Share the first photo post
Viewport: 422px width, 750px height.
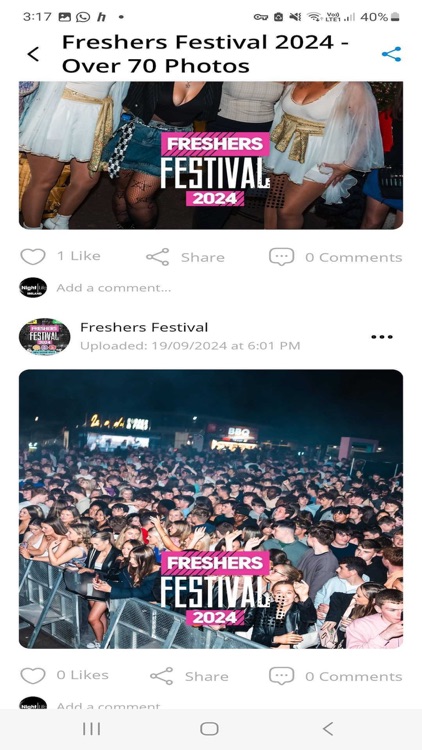pyautogui.click(x=186, y=257)
